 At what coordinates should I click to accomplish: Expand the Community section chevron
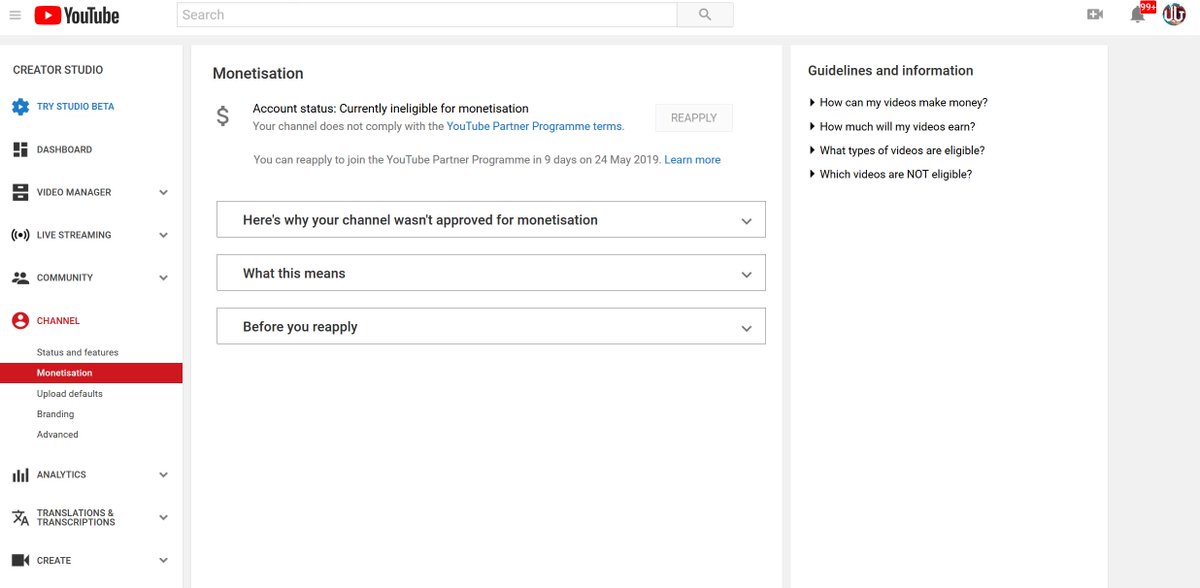[x=163, y=278]
